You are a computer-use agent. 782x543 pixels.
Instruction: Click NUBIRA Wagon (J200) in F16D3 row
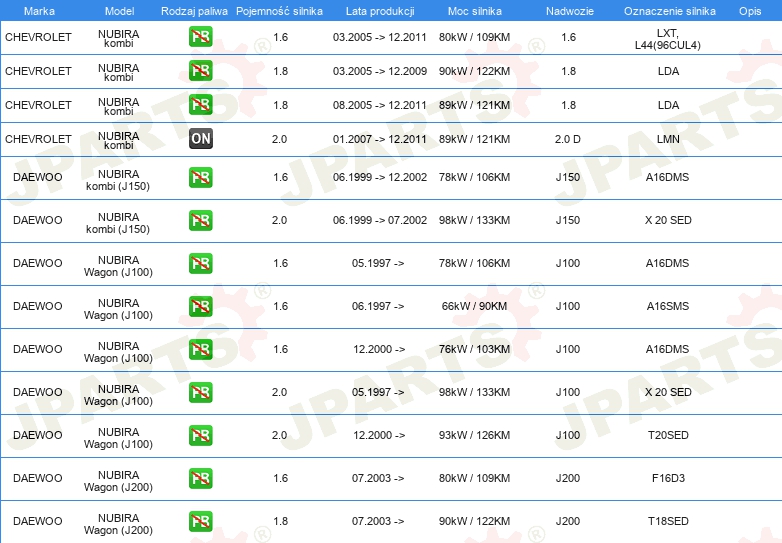click(x=118, y=481)
